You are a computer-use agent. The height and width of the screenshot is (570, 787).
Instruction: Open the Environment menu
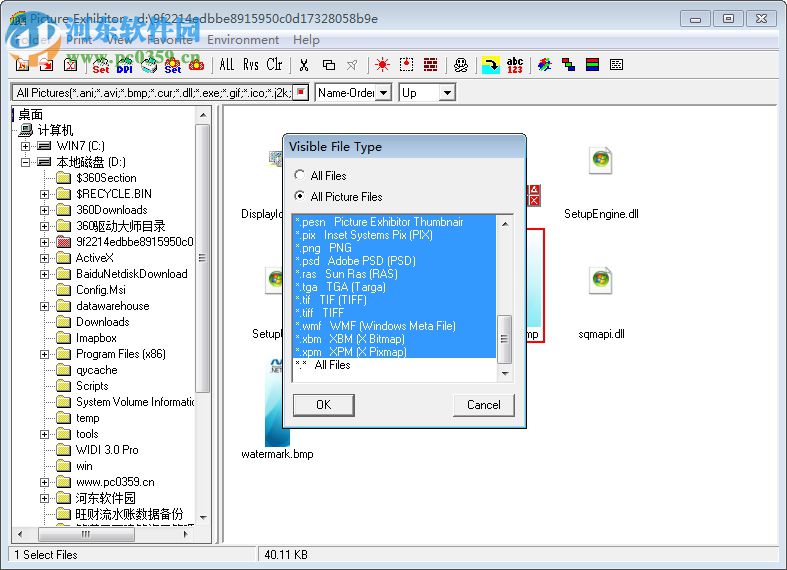243,40
